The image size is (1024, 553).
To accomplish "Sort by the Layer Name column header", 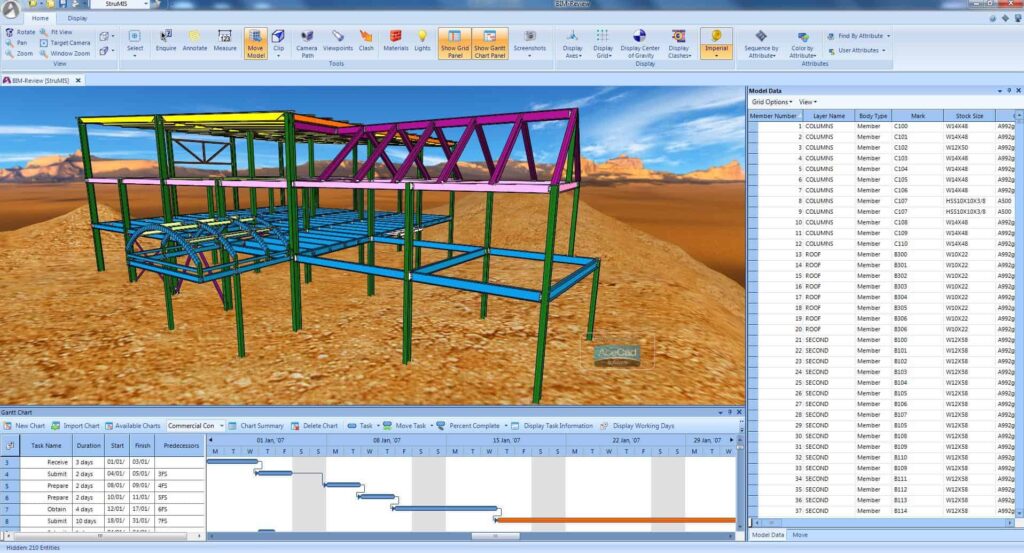I will tap(829, 116).
